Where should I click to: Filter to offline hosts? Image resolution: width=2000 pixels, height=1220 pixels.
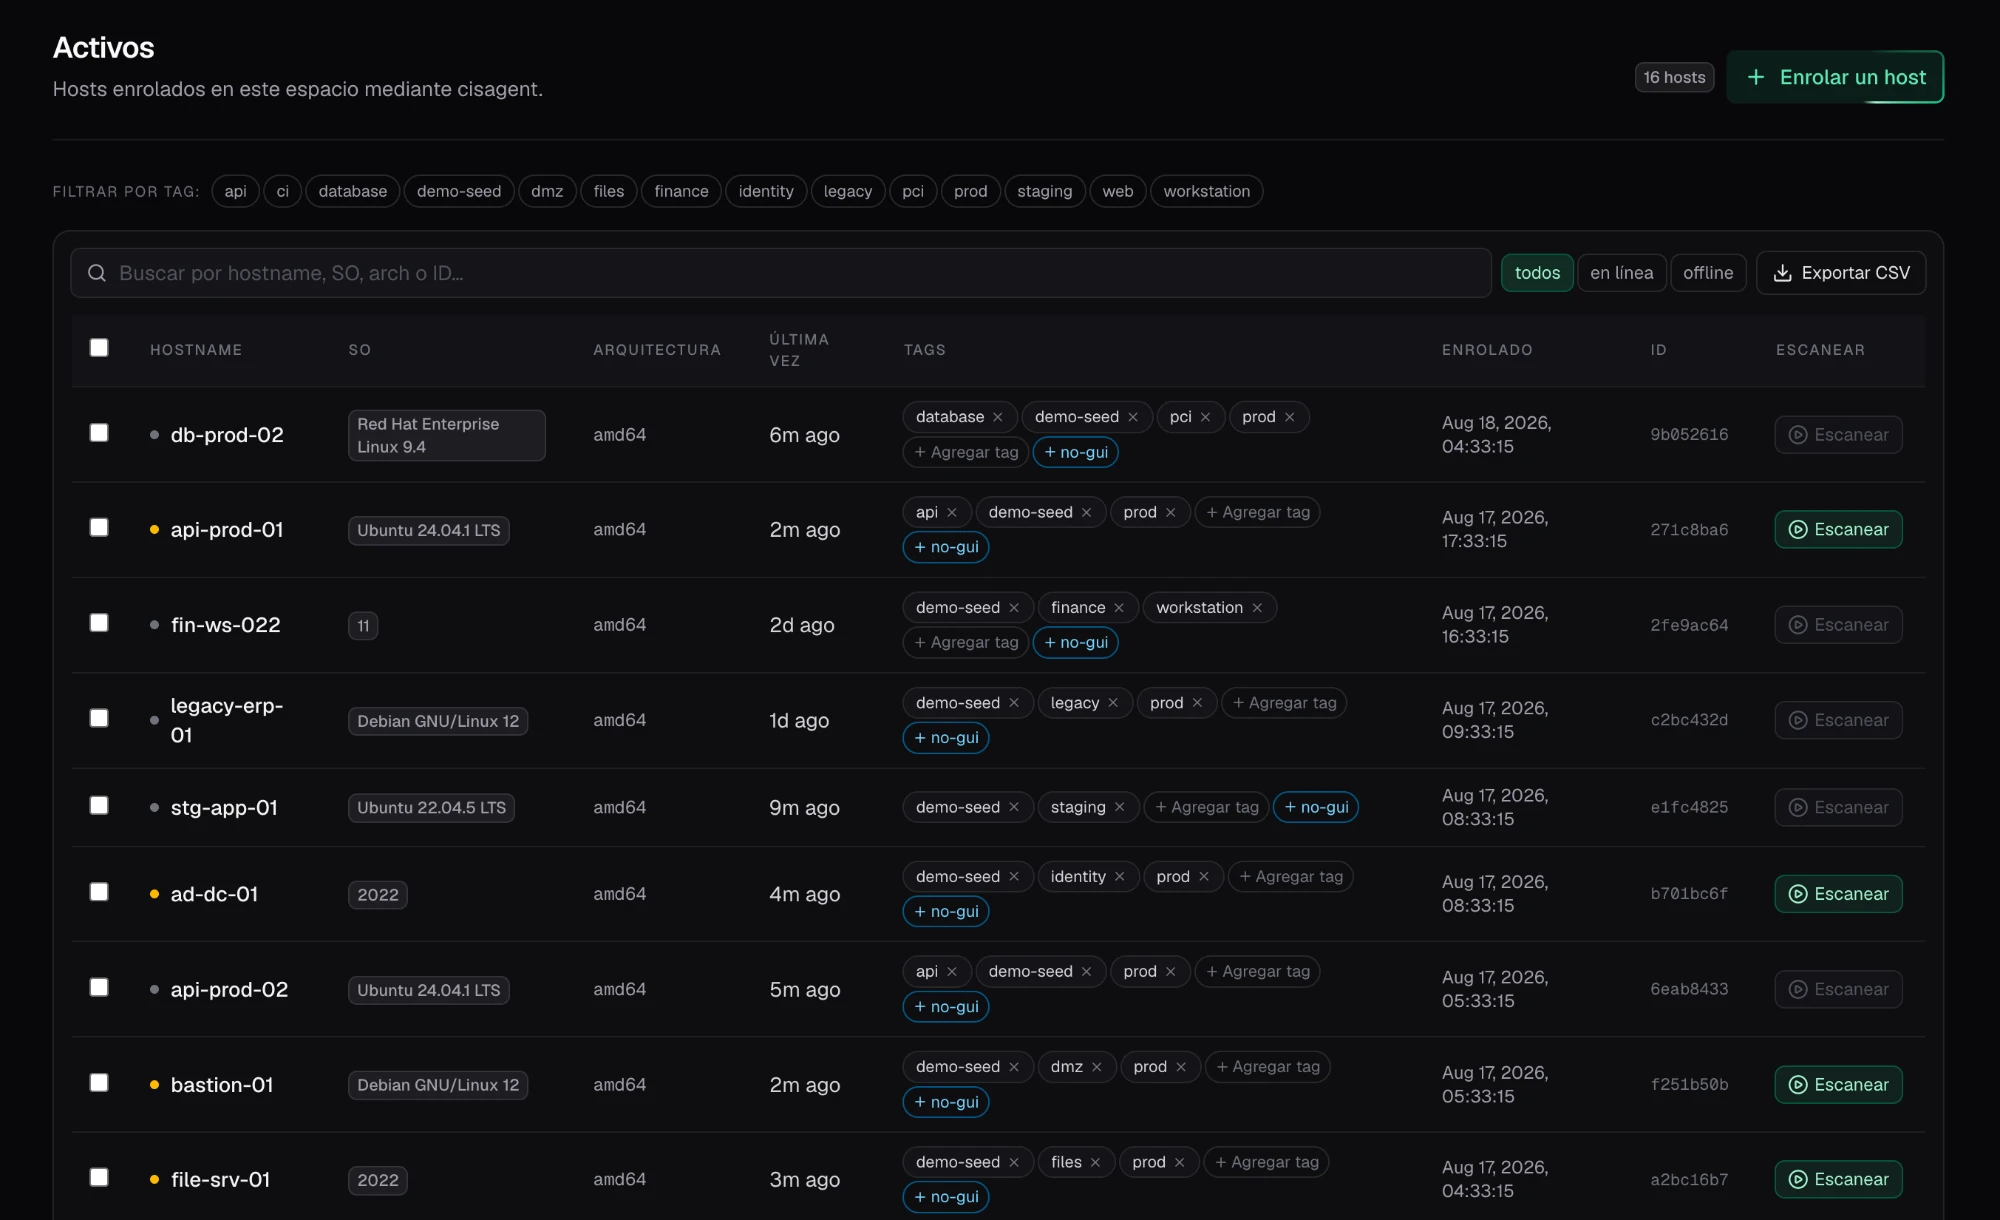pos(1708,273)
